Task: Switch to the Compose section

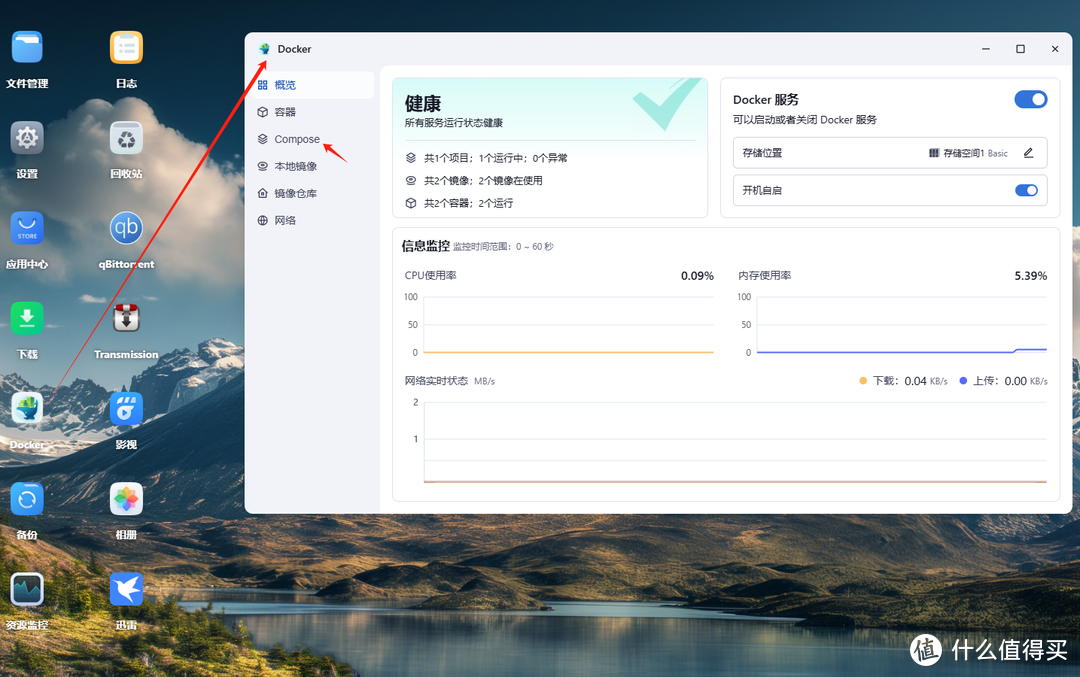Action: point(295,139)
